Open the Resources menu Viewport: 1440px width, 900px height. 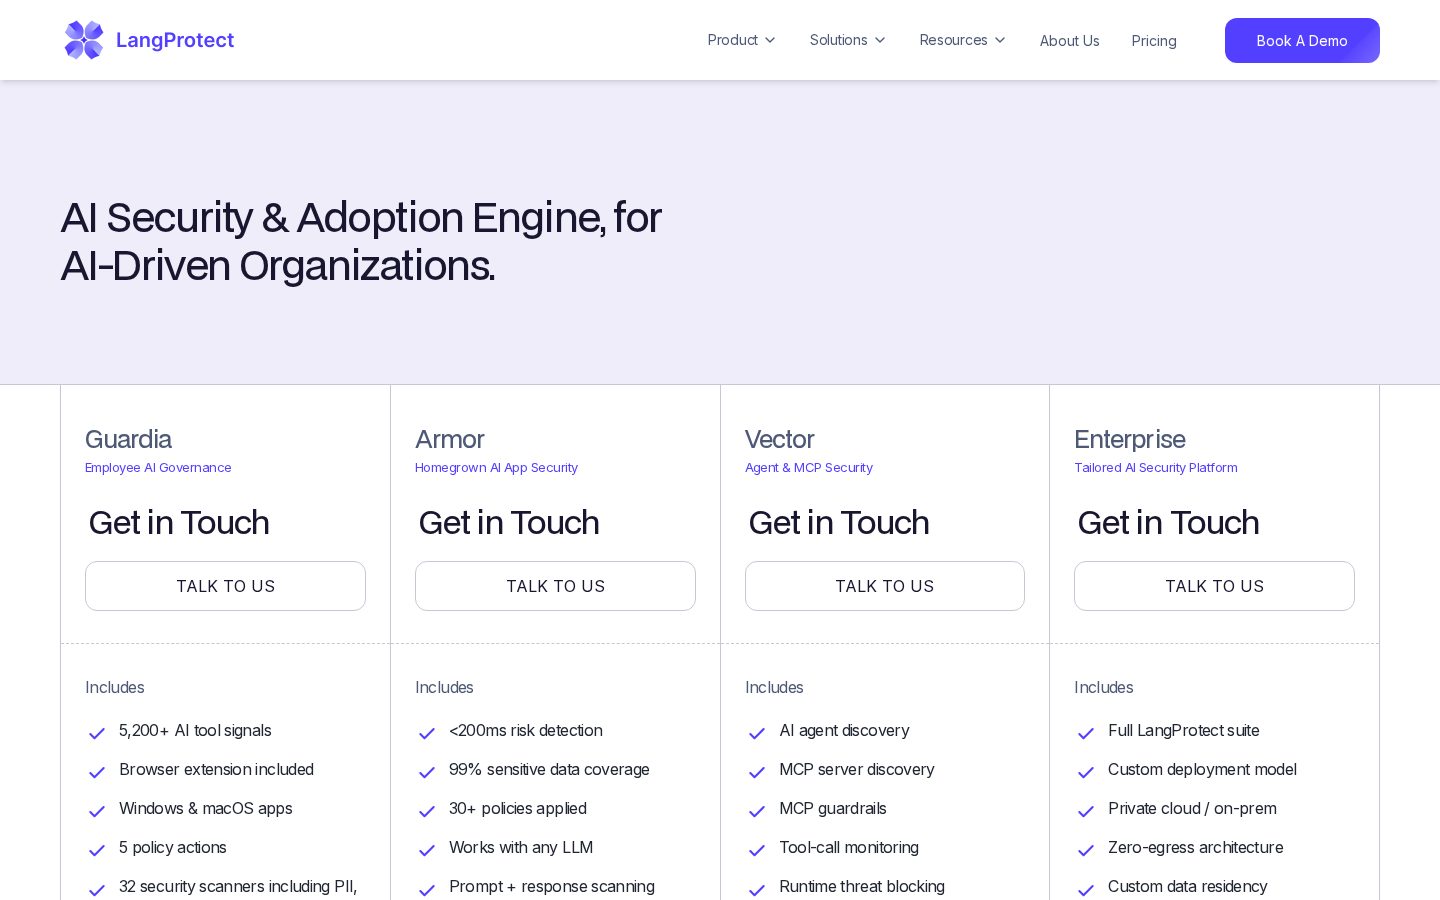tap(962, 40)
